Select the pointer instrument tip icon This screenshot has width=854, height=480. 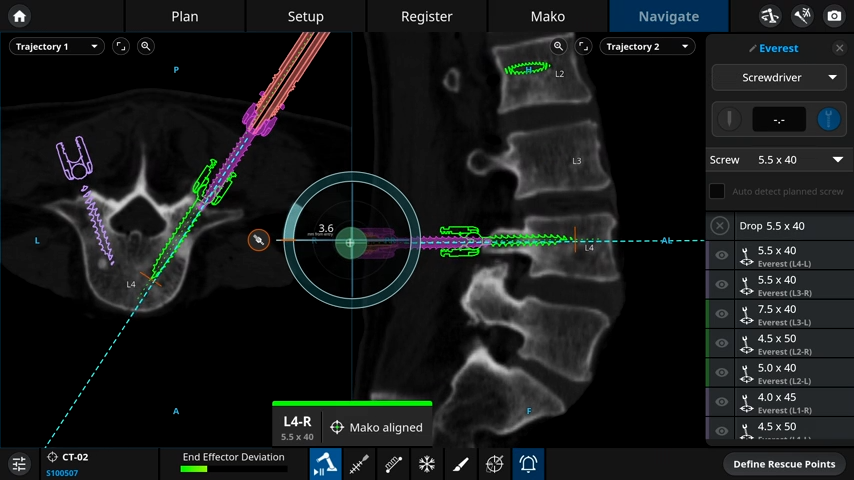pyautogui.click(x=729, y=119)
